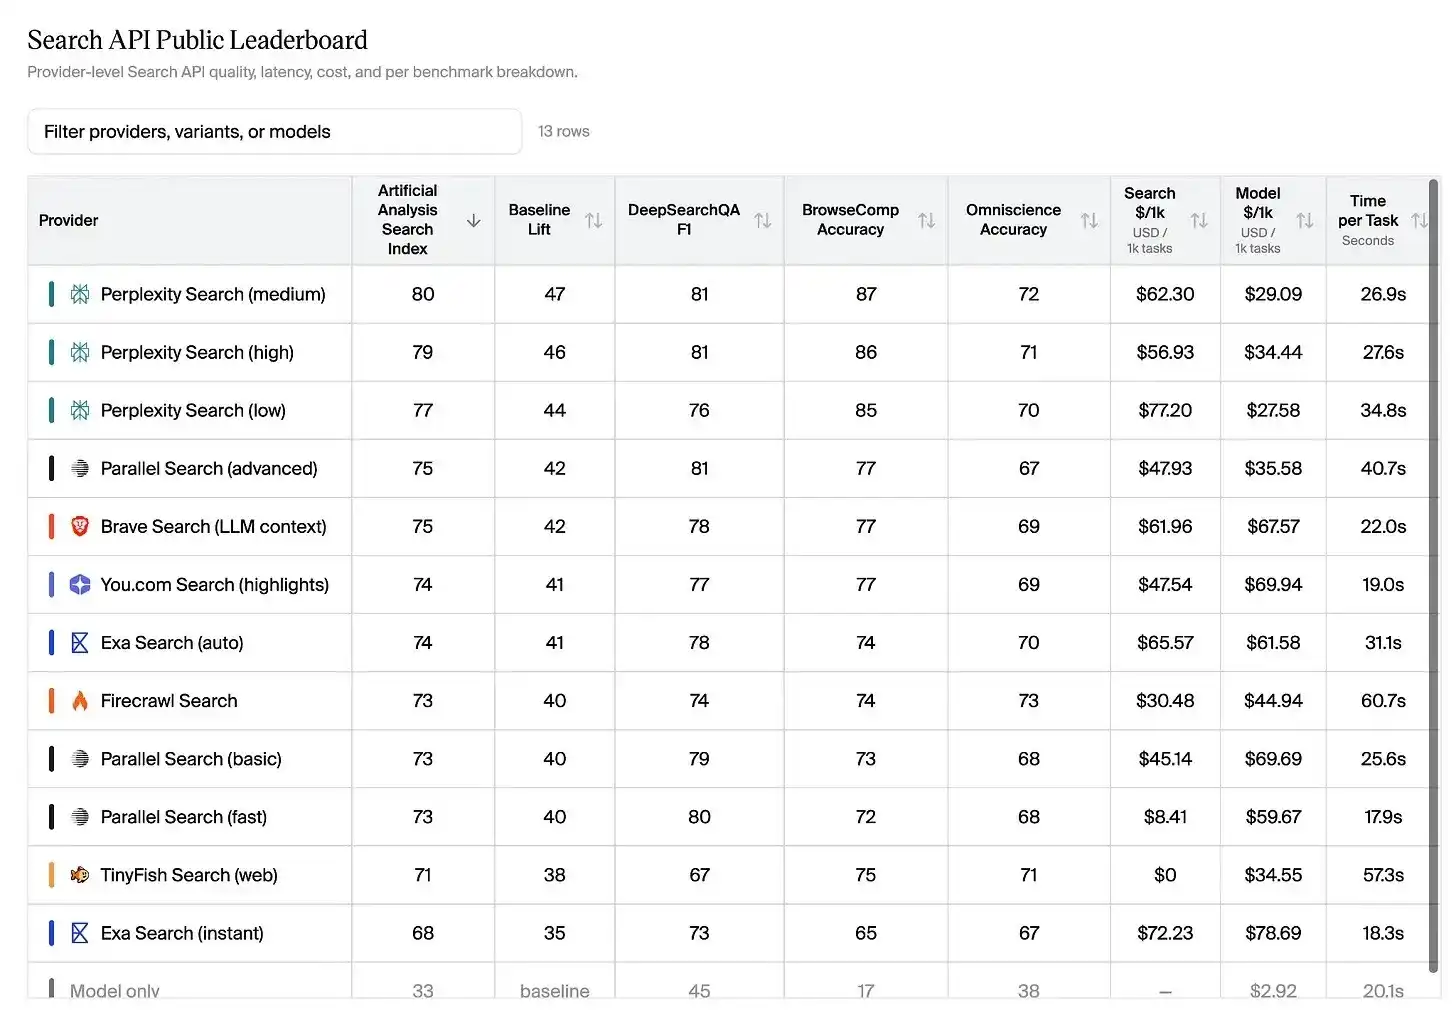The width and height of the screenshot is (1456, 1019).
Task: Select the Exa Search (auto) provider name
Action: pos(172,642)
